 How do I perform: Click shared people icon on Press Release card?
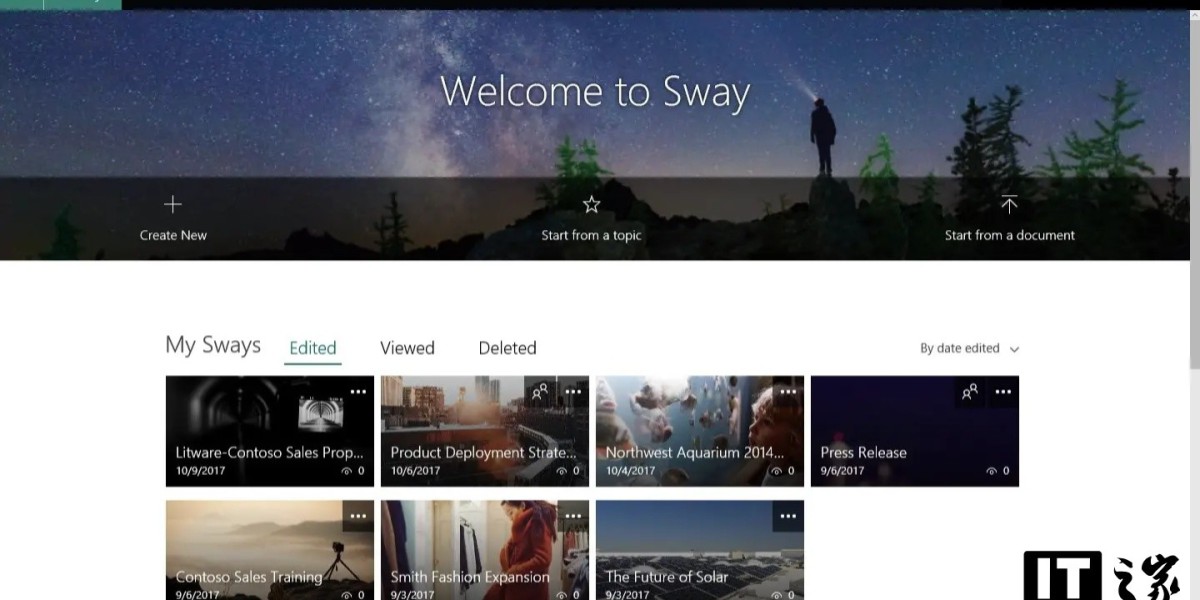pyautogui.click(x=970, y=392)
